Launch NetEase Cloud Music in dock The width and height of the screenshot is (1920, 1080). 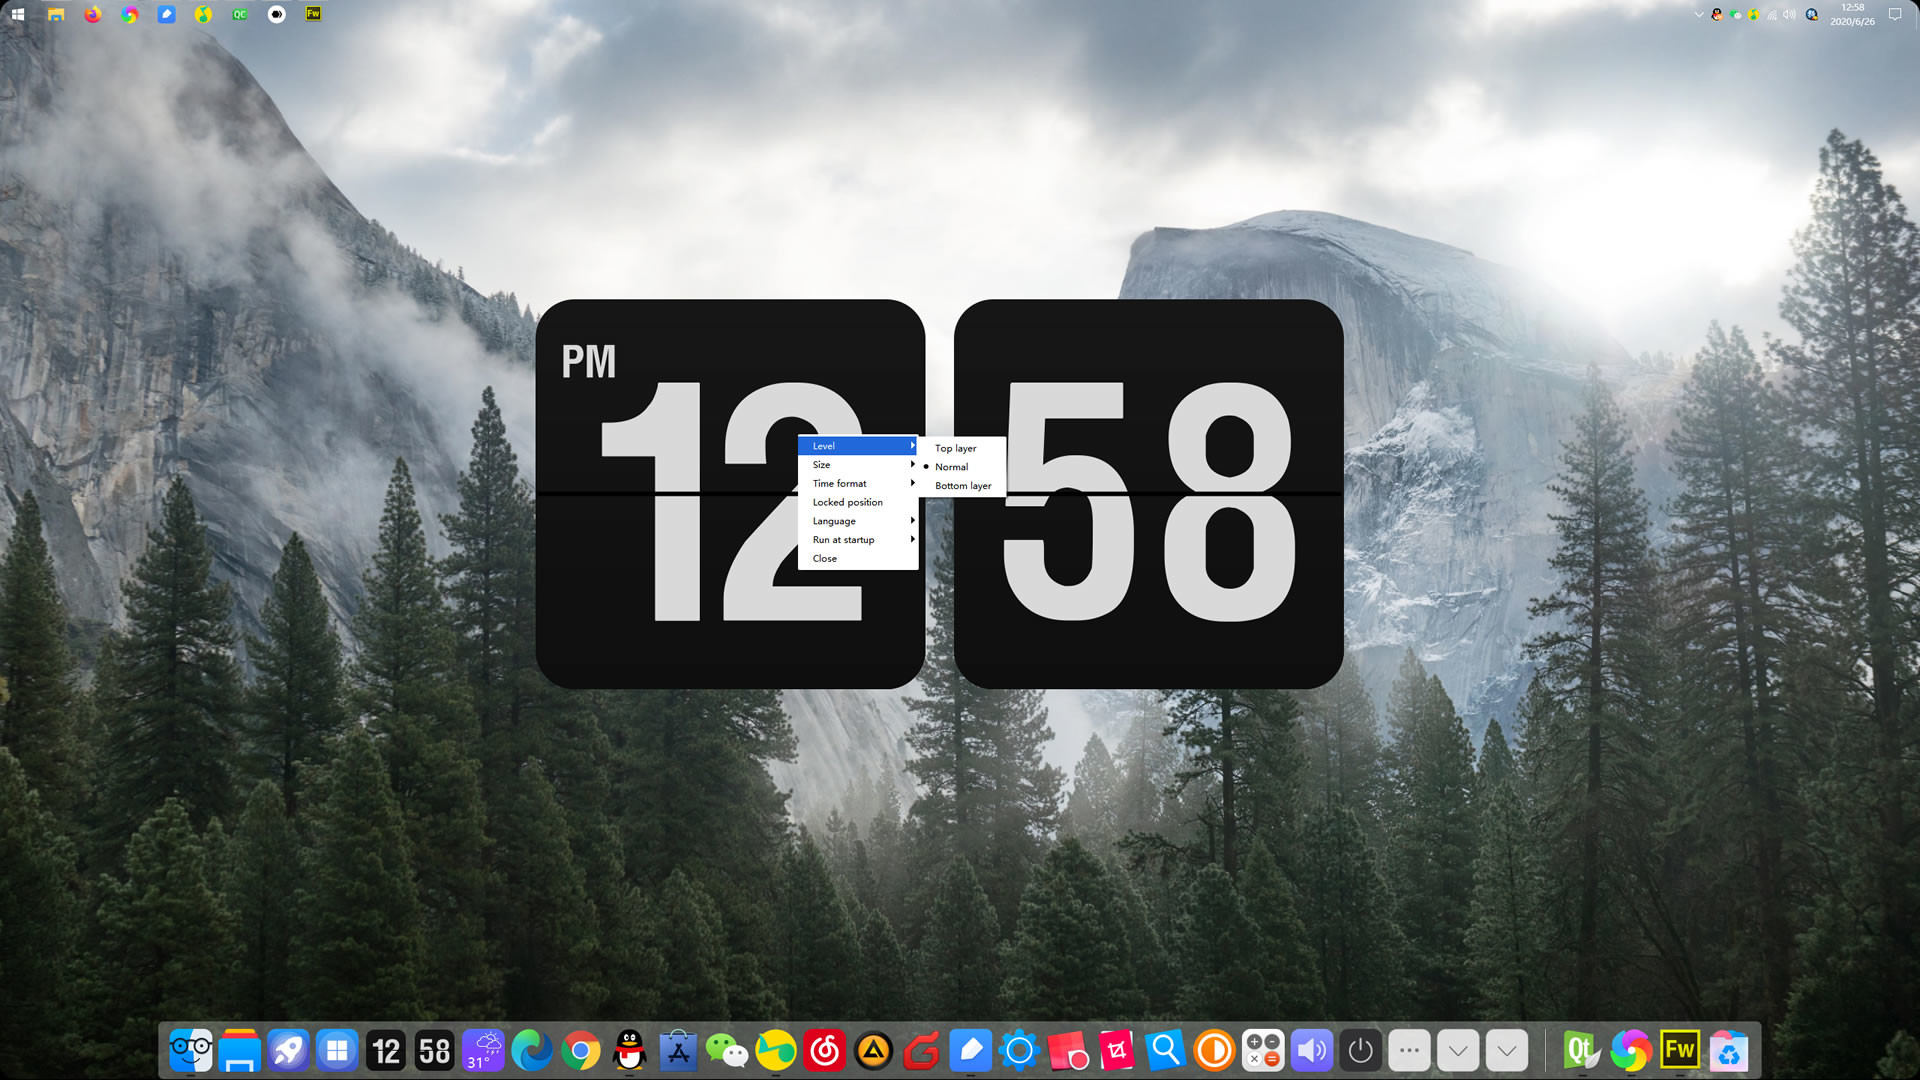click(825, 1051)
